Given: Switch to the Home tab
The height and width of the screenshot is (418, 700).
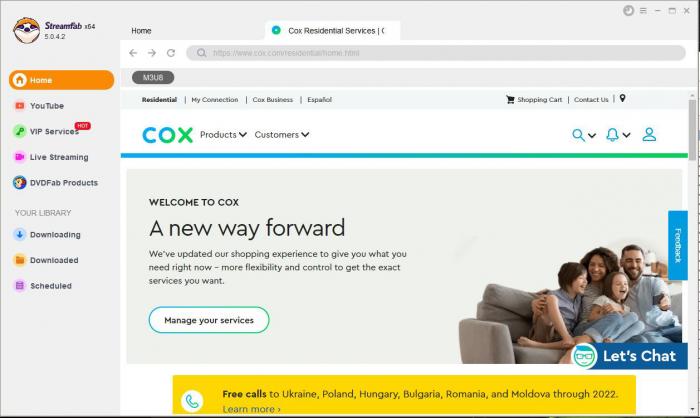Looking at the screenshot, I should click(x=141, y=31).
